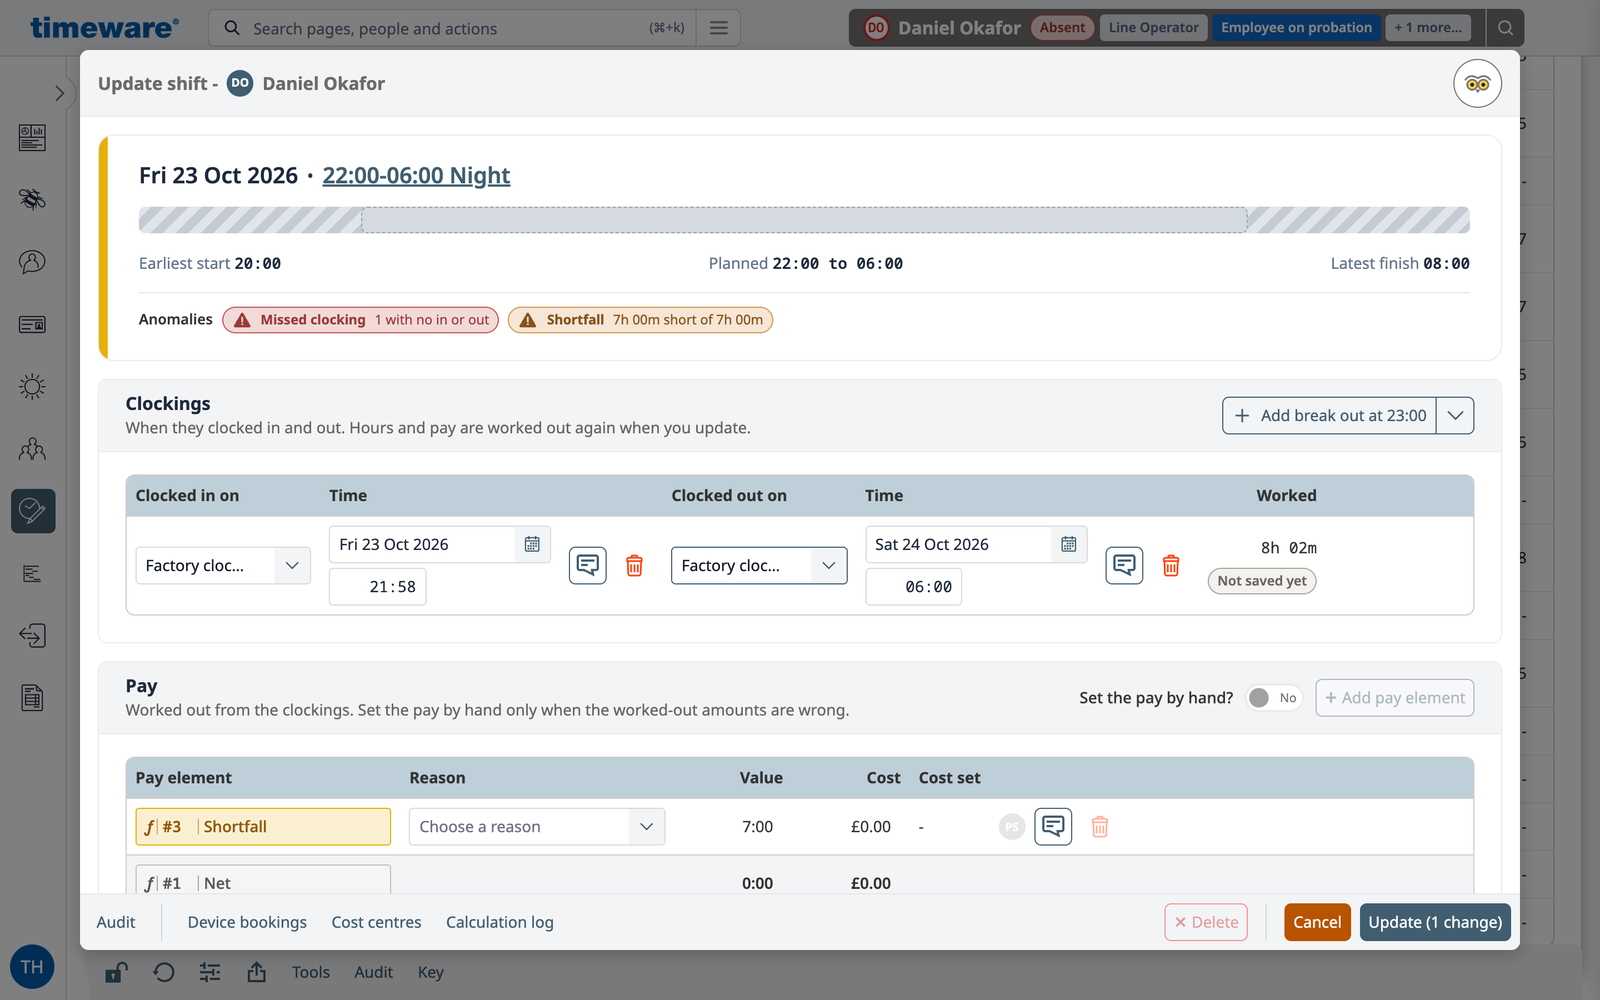Switch to the Device bookings tab
The width and height of the screenshot is (1600, 1000).
coord(247,922)
